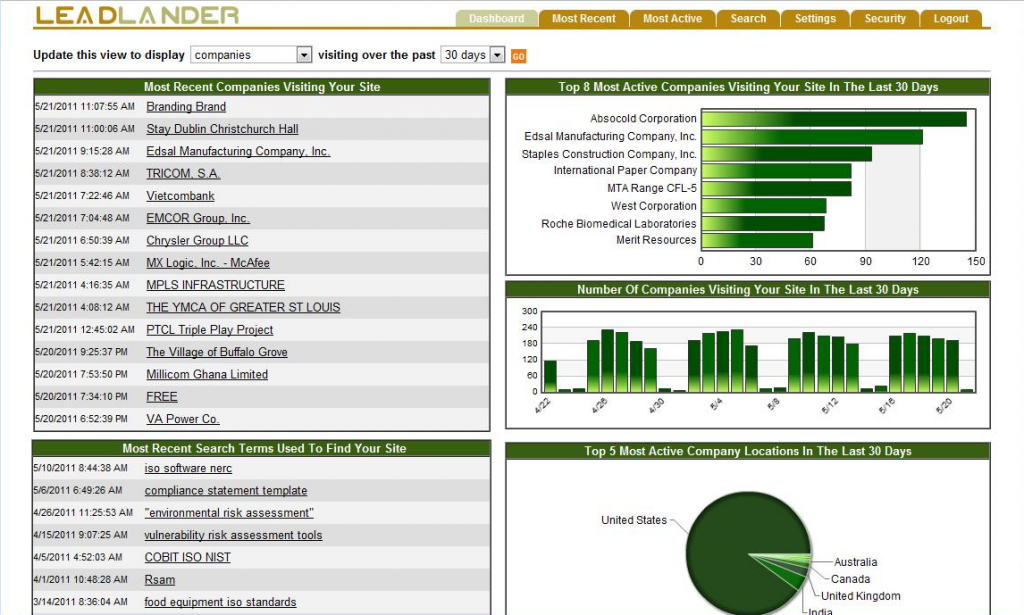Click the LeadLander logo

click(x=137, y=16)
